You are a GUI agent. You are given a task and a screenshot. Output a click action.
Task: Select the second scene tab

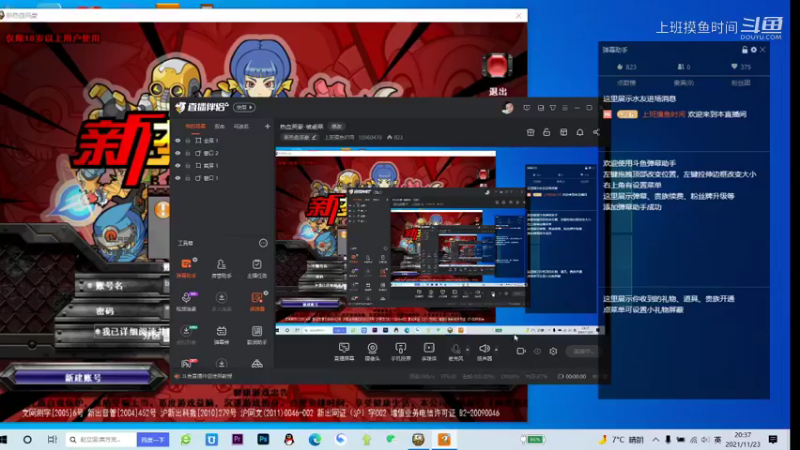(219, 126)
